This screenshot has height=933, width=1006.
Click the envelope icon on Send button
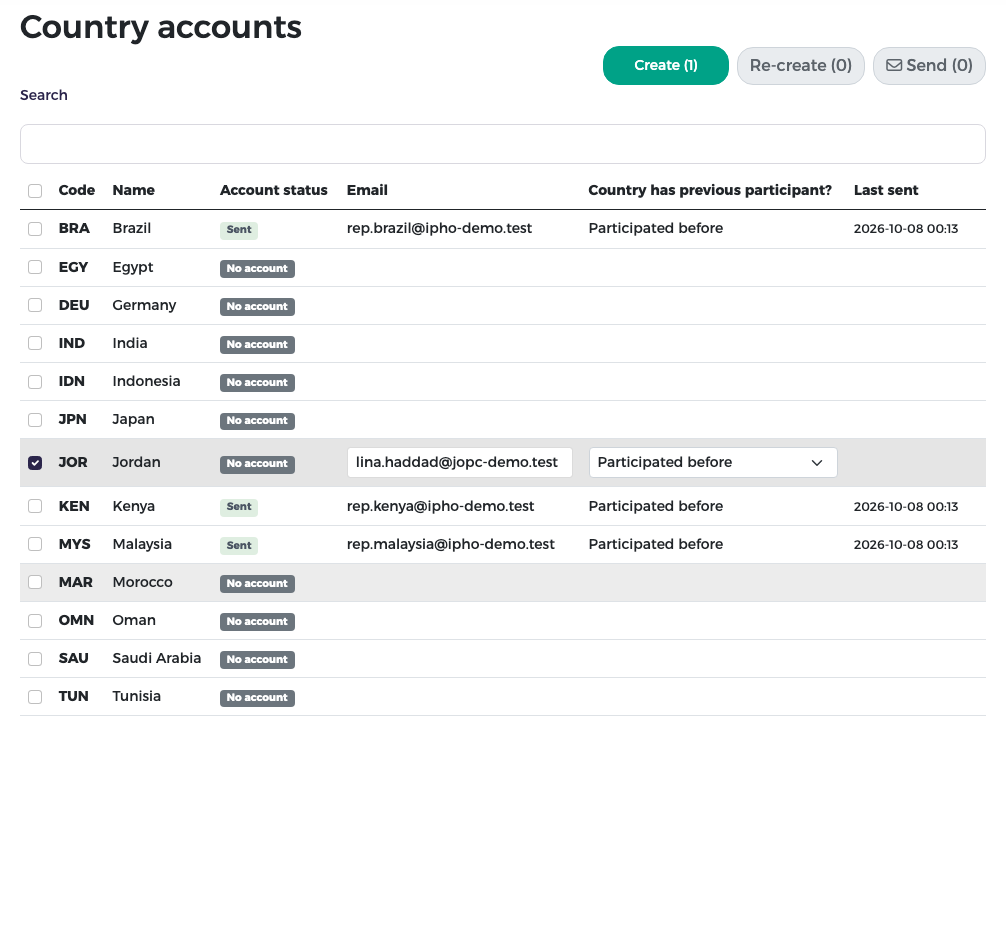point(894,65)
